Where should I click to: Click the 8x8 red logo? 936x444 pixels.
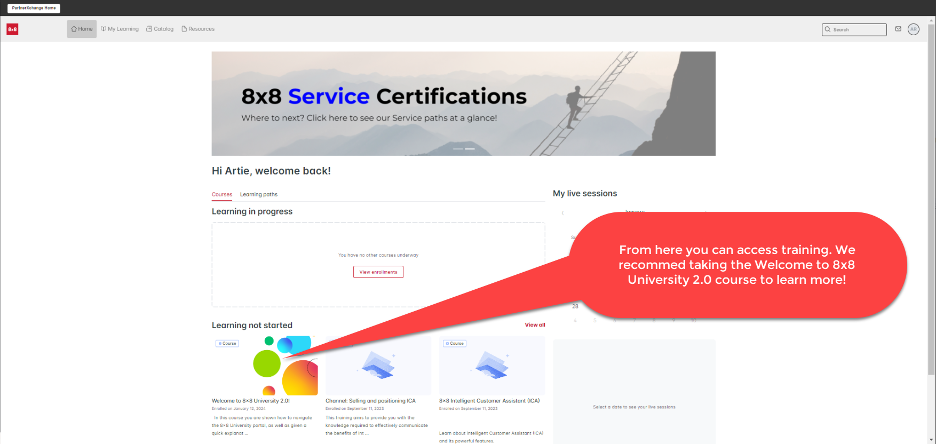(12, 29)
